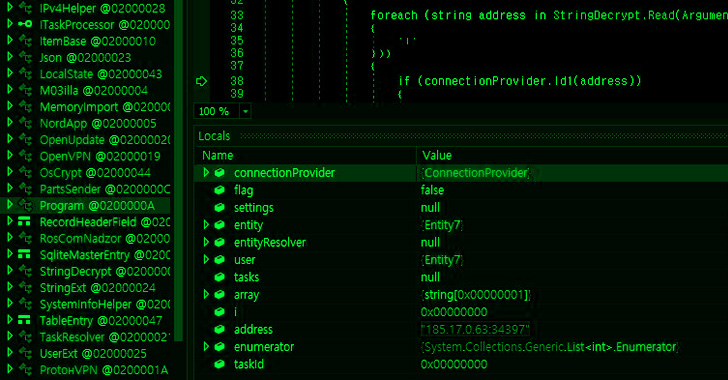728x380 pixels.
Task: Expand the enumerator local variable
Action: (206, 347)
